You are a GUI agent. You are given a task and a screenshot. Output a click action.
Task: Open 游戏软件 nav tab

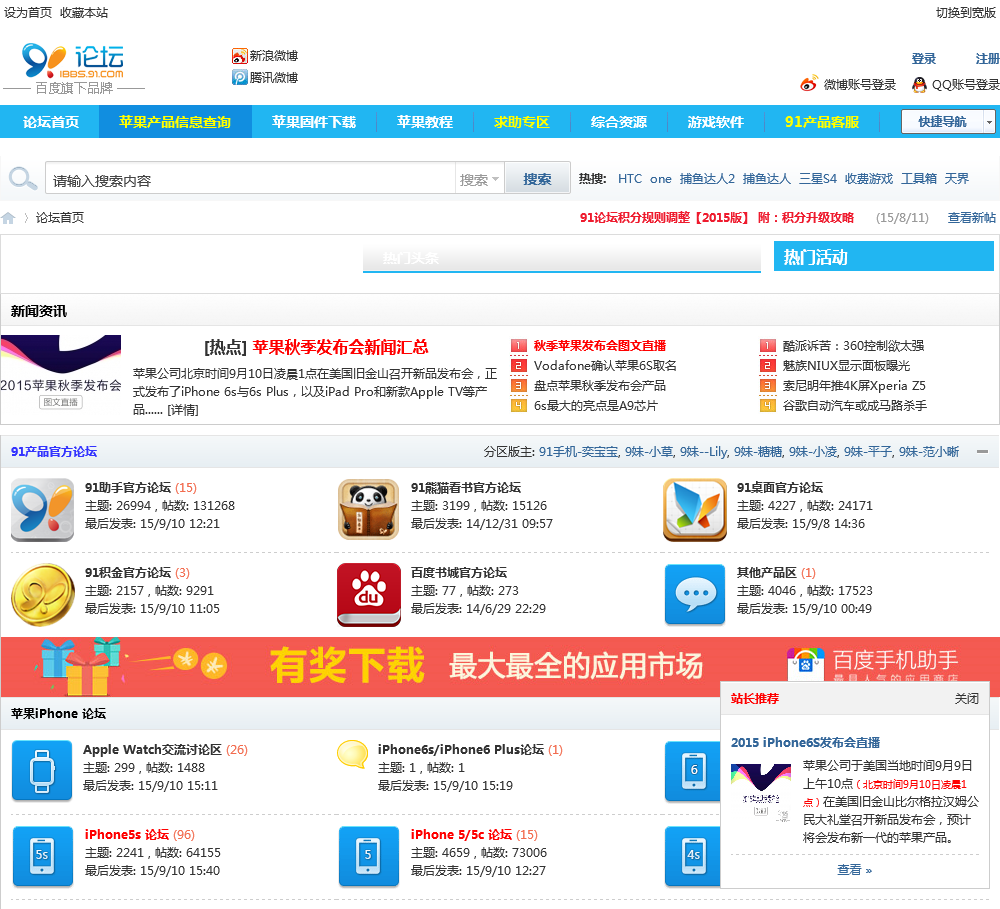716,122
